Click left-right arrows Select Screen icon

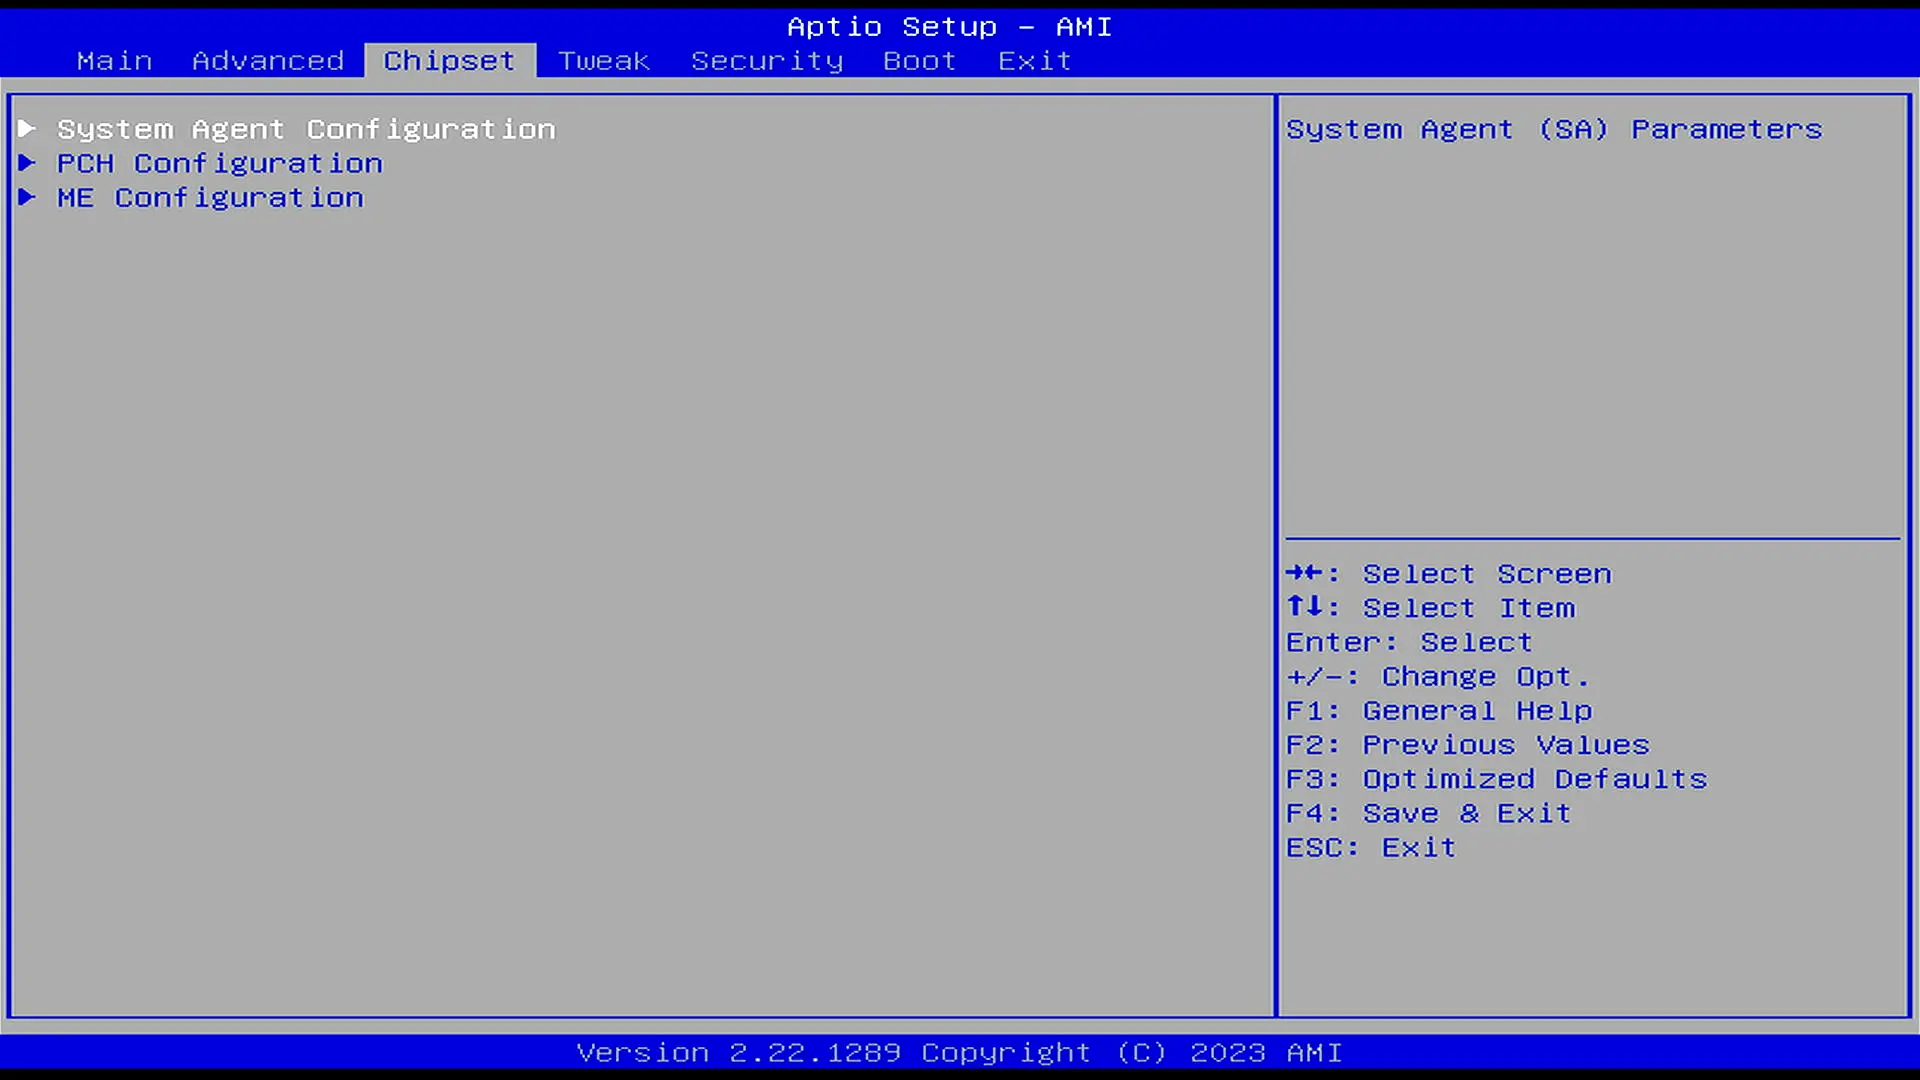[1305, 573]
